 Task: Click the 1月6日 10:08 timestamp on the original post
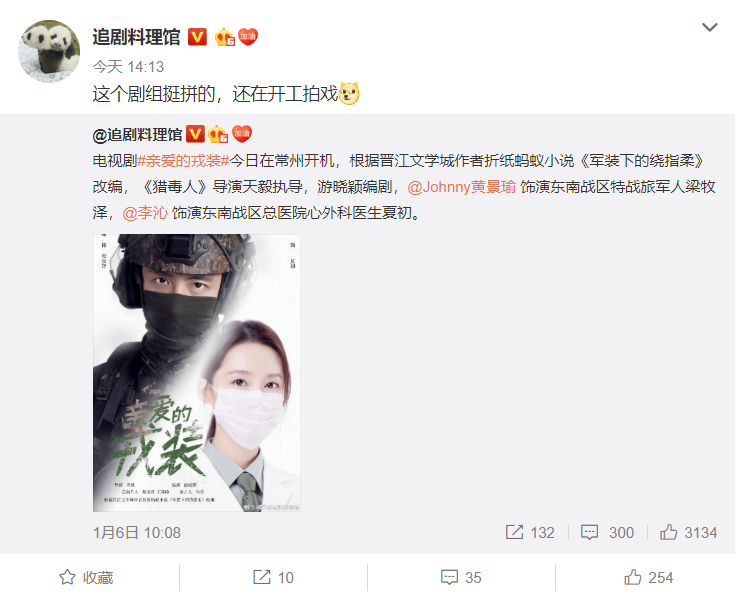[137, 533]
